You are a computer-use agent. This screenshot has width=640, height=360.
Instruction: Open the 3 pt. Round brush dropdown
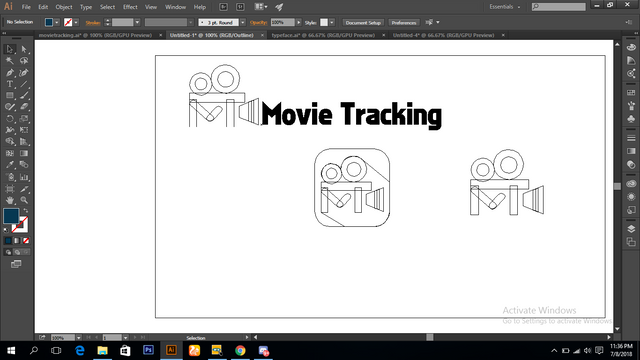pos(242,22)
